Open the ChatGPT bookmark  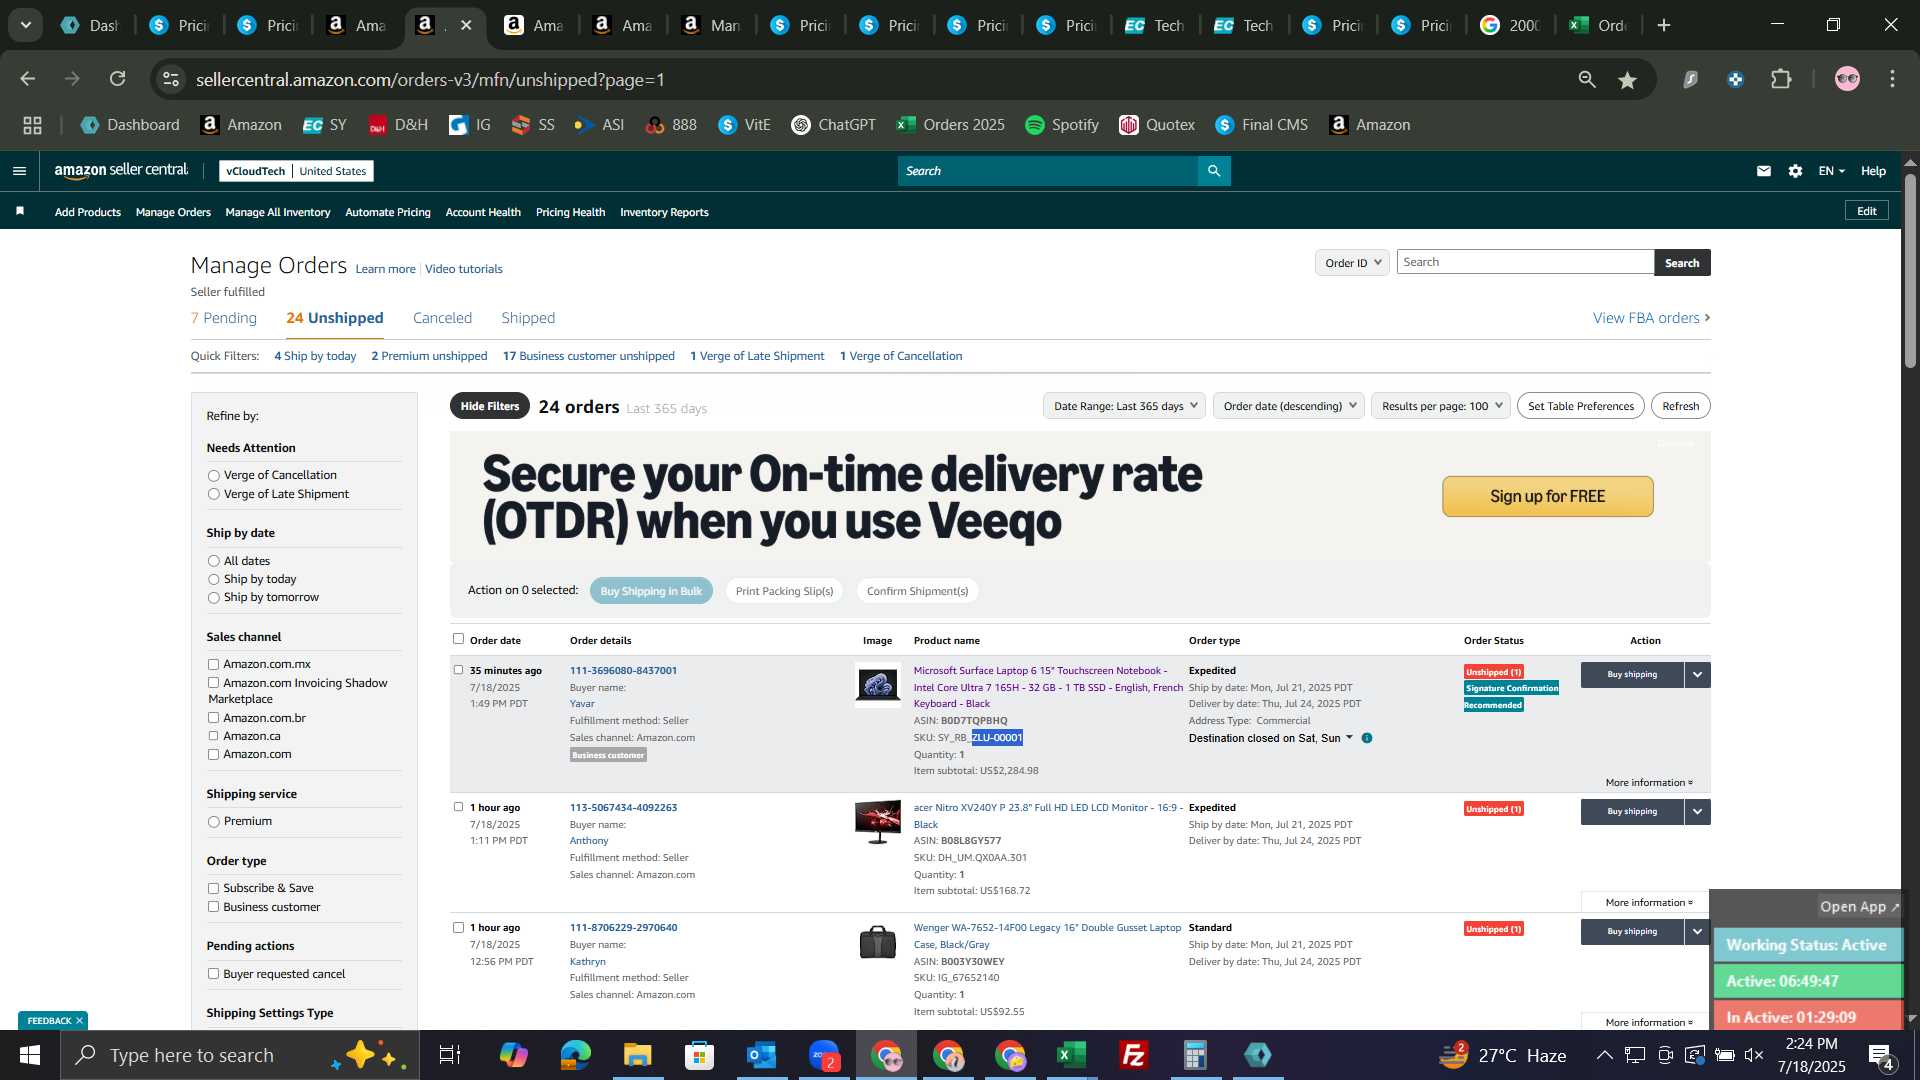(833, 125)
